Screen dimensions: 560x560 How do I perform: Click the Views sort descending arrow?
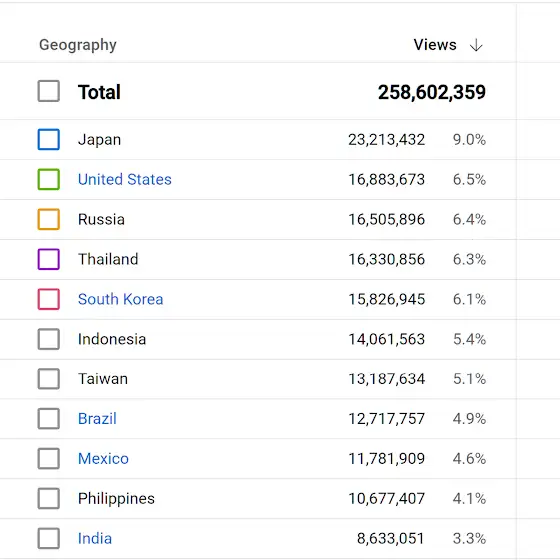[x=476, y=45]
